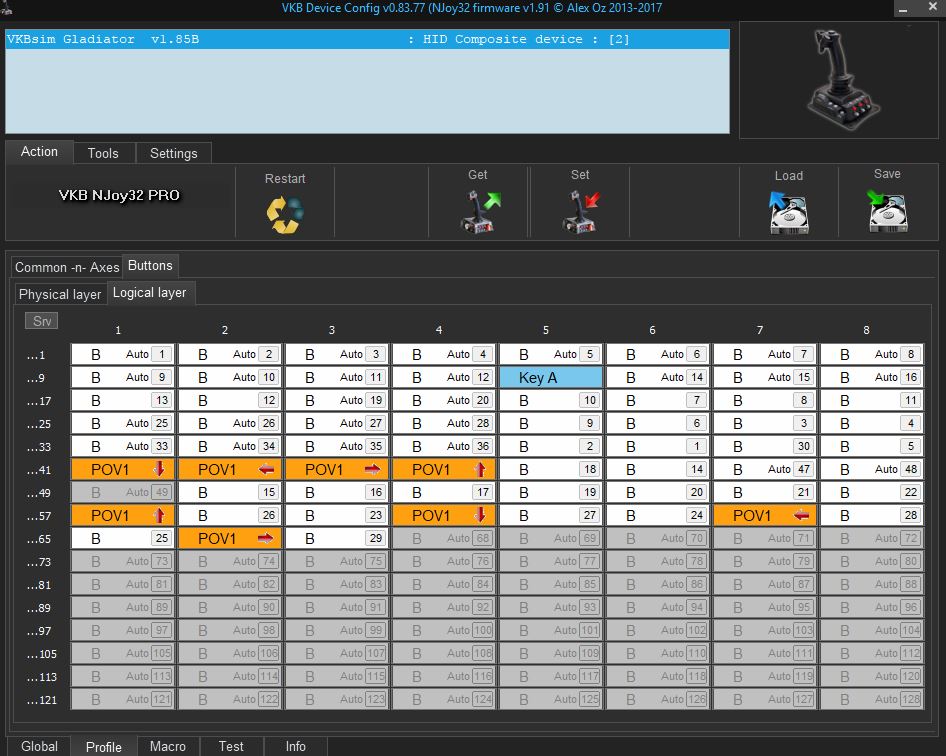
Task: Click the Load from disk icon
Action: click(789, 212)
